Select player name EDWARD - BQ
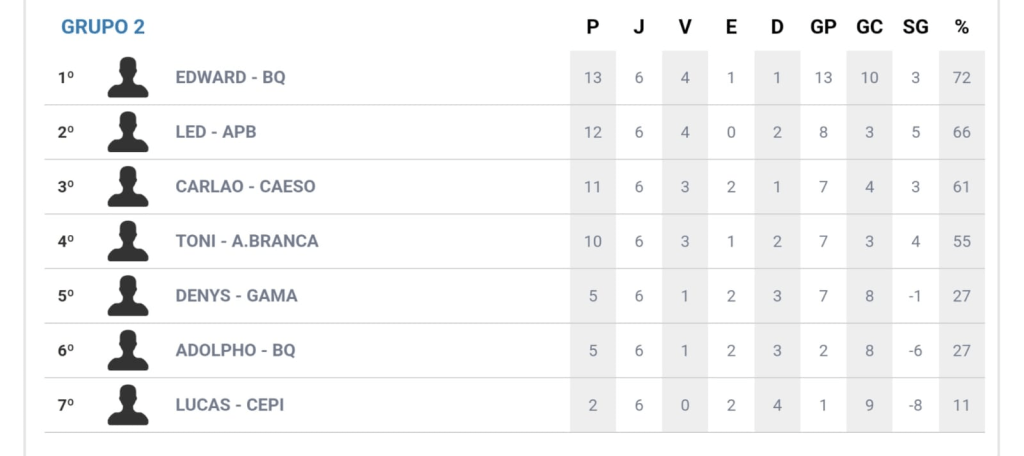The width and height of the screenshot is (1024, 456). 230,77
